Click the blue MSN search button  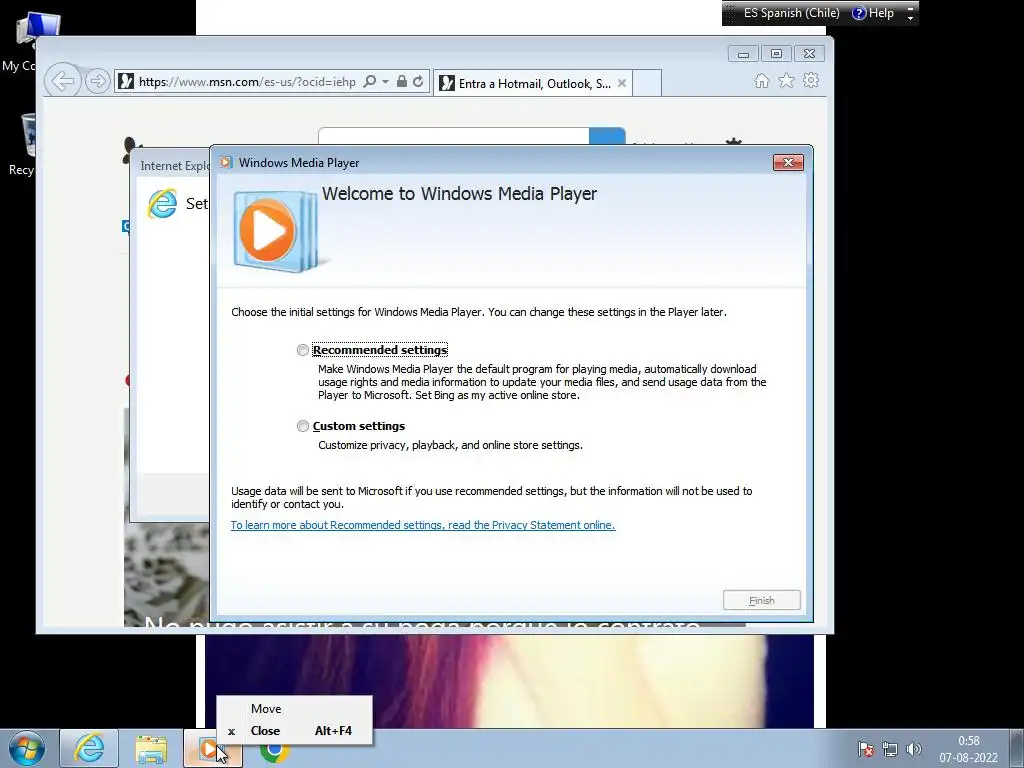(607, 136)
